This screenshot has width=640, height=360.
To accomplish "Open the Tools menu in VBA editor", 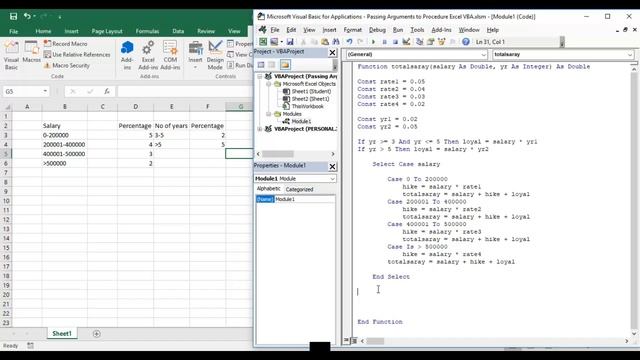I will pos(417,30).
